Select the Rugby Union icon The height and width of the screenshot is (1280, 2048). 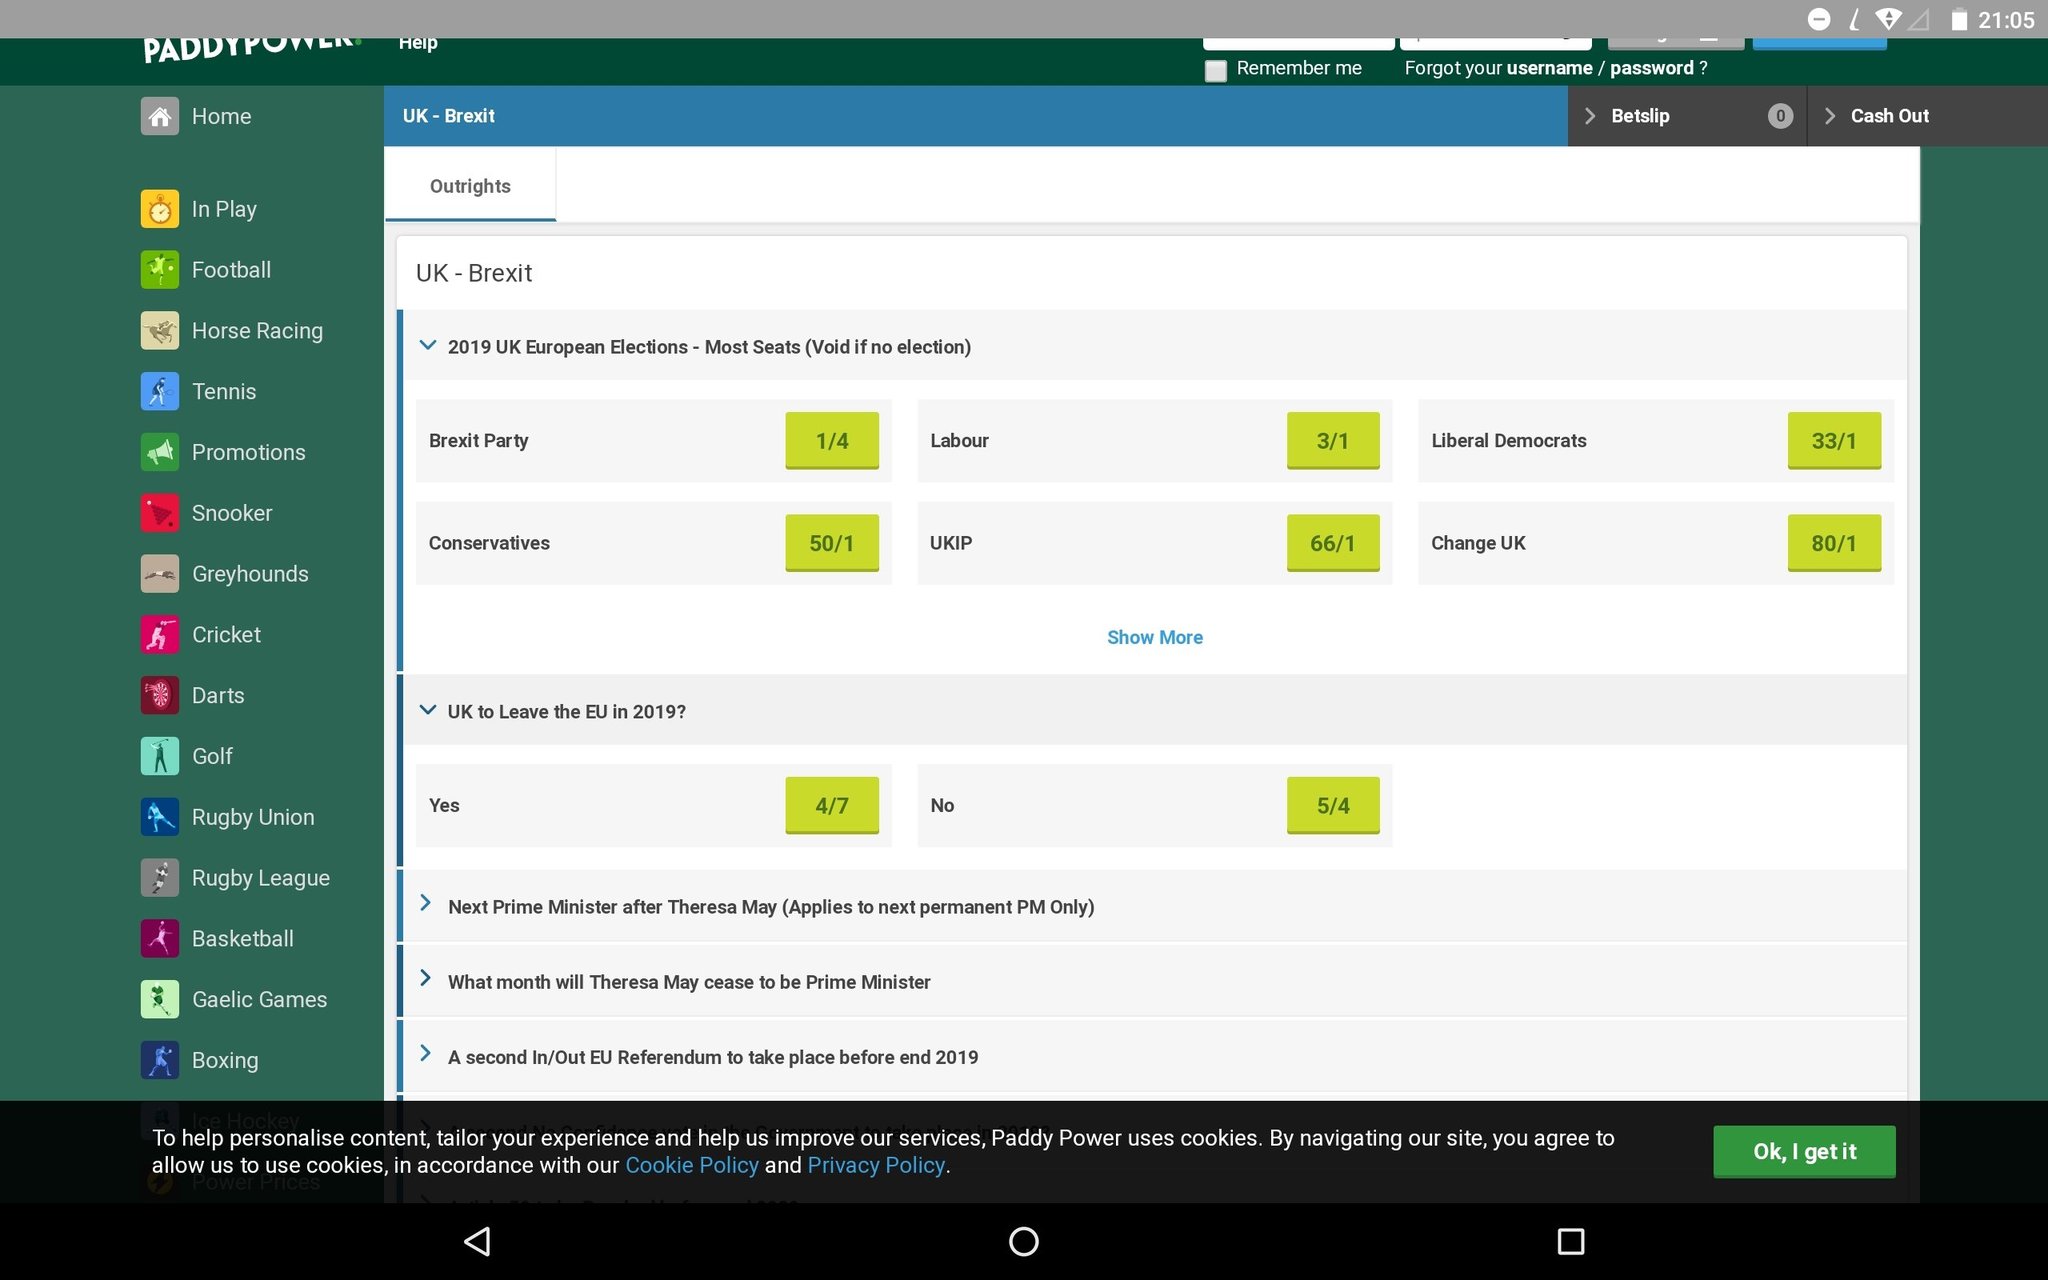pyautogui.click(x=160, y=817)
